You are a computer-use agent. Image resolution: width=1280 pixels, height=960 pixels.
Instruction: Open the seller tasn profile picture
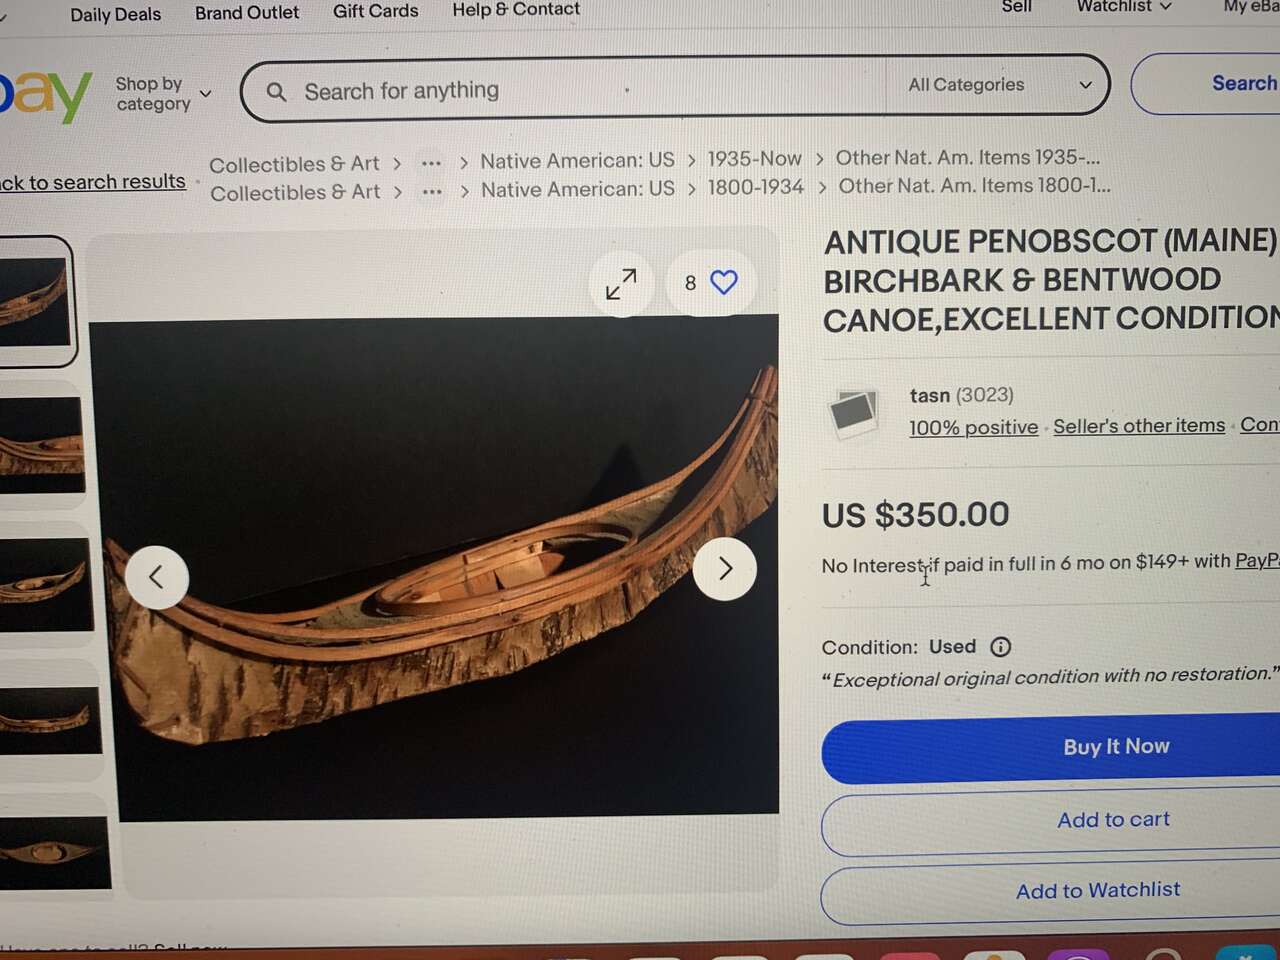853,411
